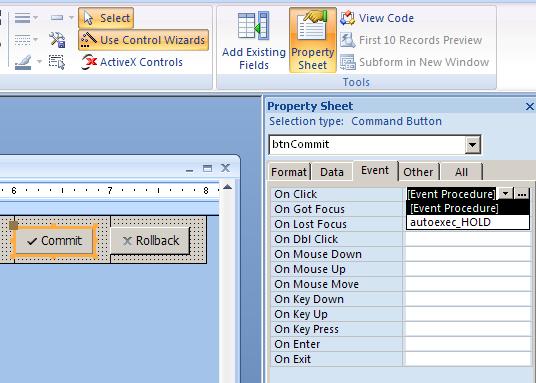536x383 pixels.
Task: Click the btnCommit name field
Action: pyautogui.click(x=367, y=145)
